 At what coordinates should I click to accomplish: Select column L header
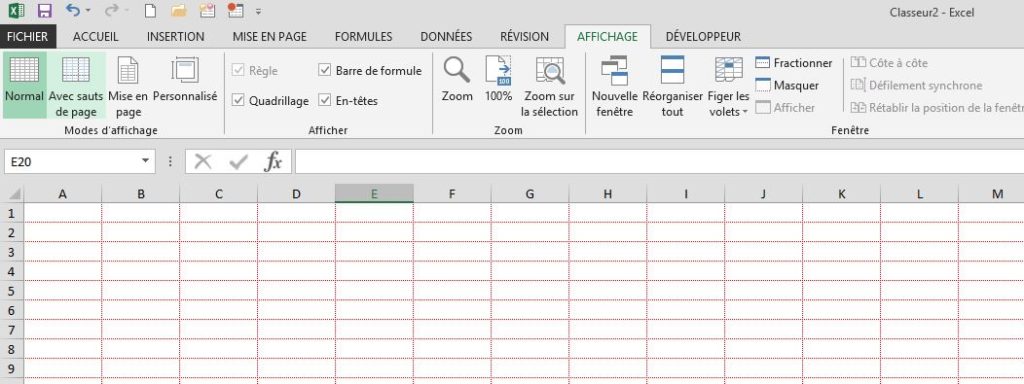point(920,194)
